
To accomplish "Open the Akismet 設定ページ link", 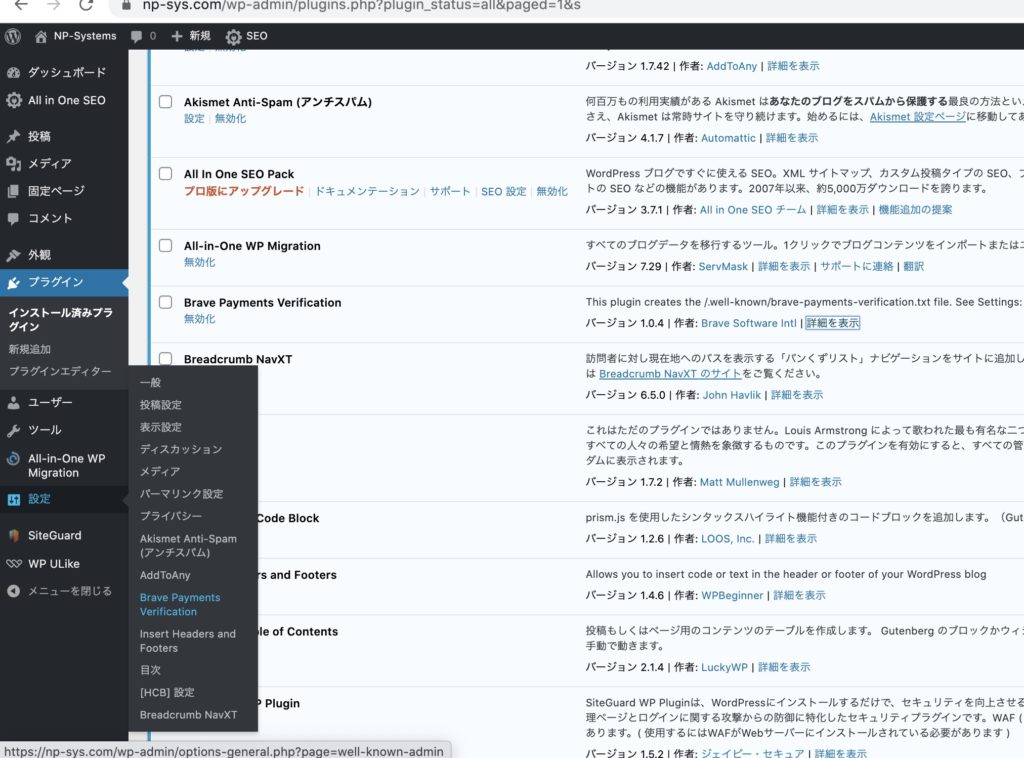I will click(x=918, y=117).
